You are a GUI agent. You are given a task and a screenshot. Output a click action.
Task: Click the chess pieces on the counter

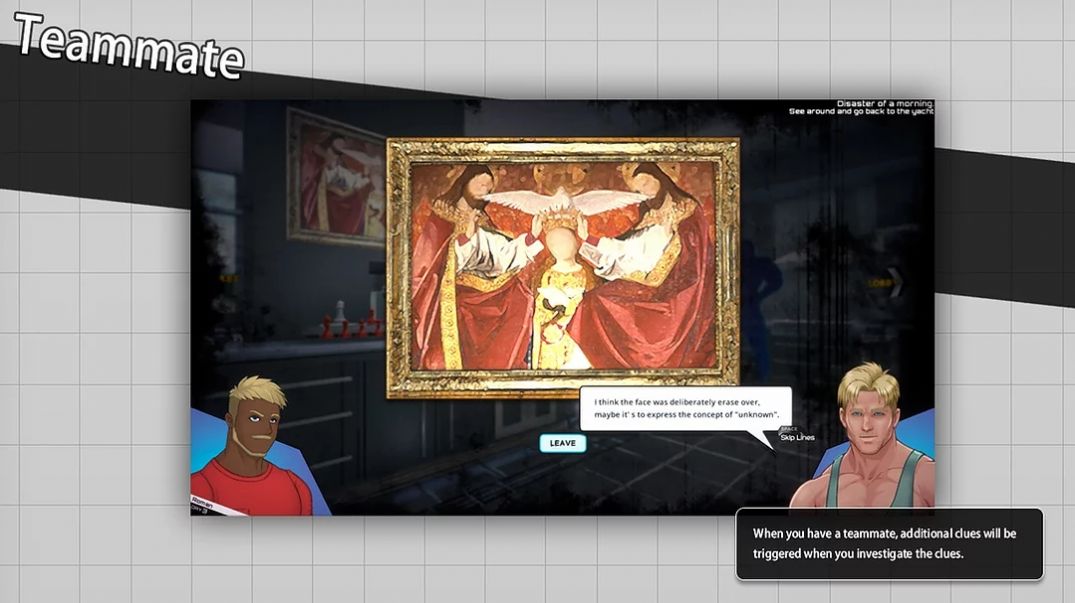pyautogui.click(x=352, y=321)
